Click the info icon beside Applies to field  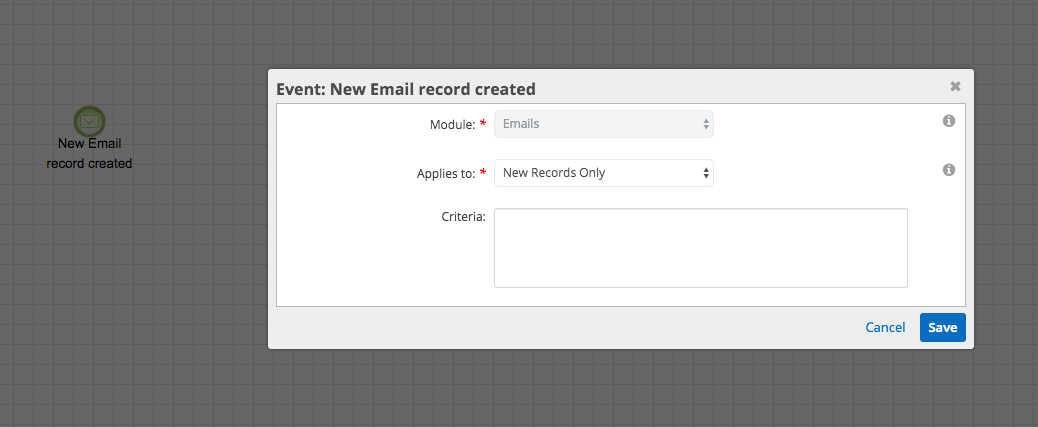click(x=949, y=170)
